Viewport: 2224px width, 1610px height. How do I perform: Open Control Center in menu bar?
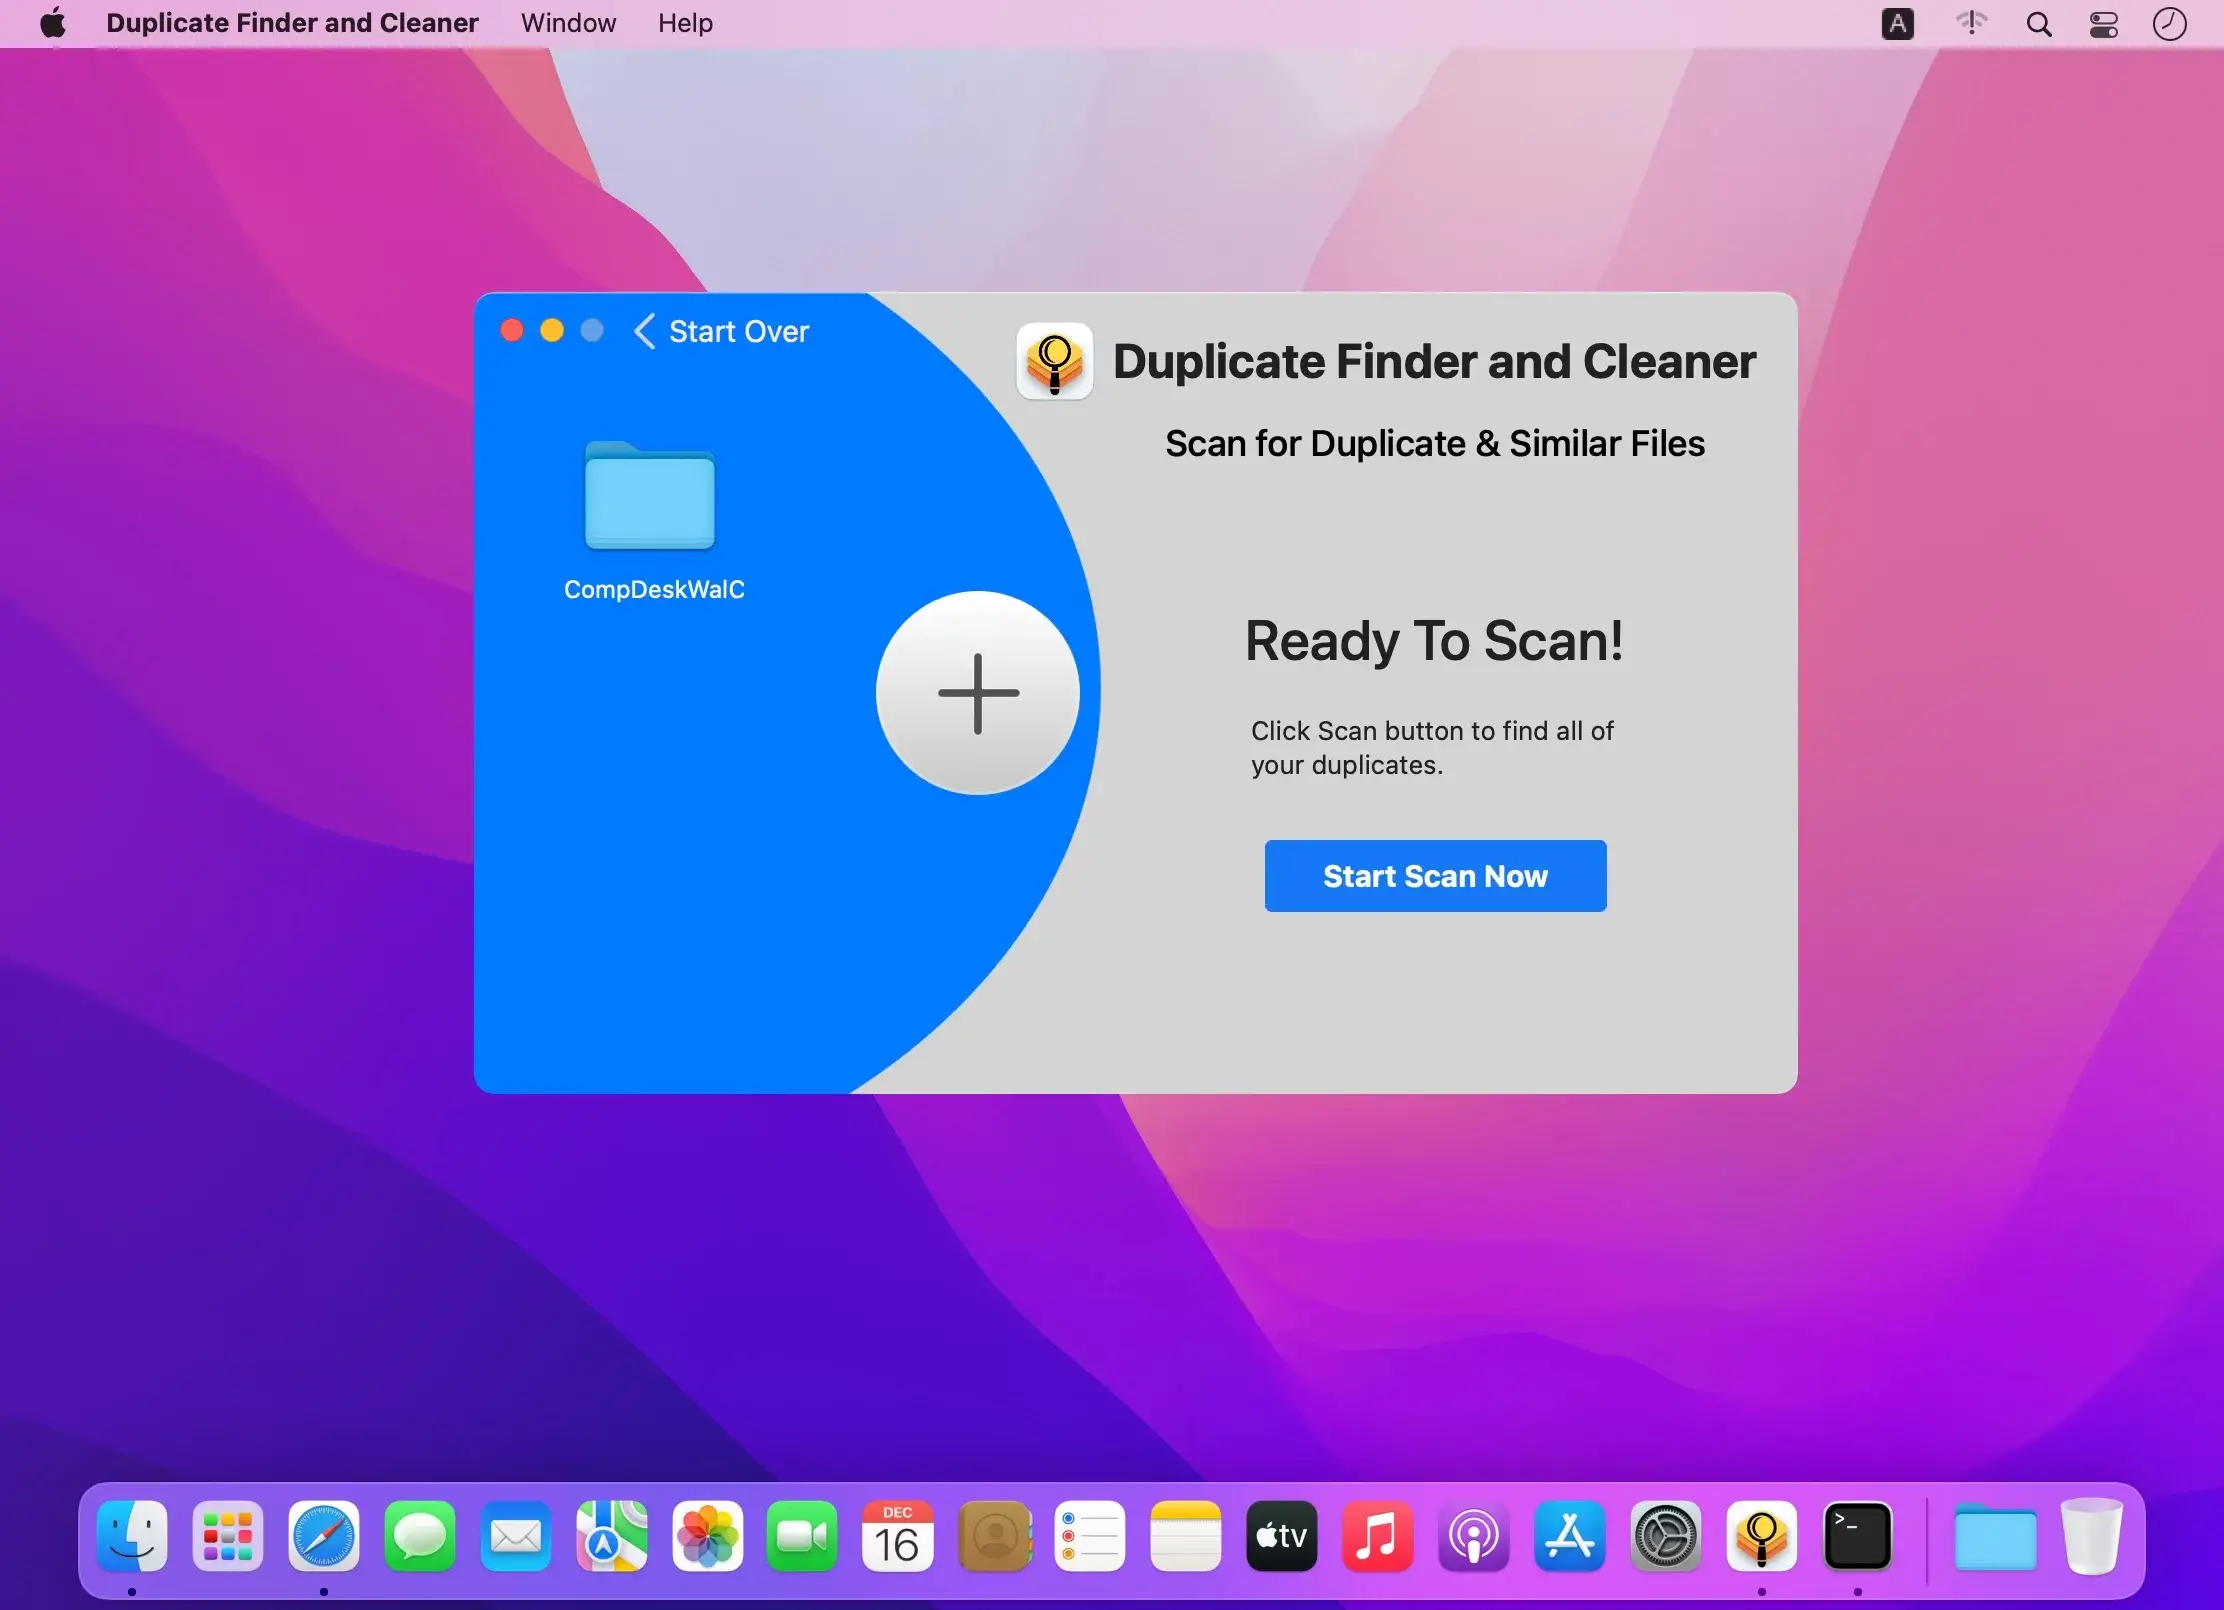point(2104,24)
